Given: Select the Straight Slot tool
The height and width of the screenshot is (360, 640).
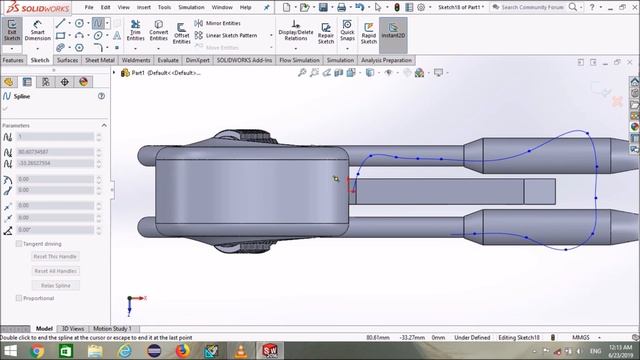Looking at the screenshot, I should (x=60, y=47).
